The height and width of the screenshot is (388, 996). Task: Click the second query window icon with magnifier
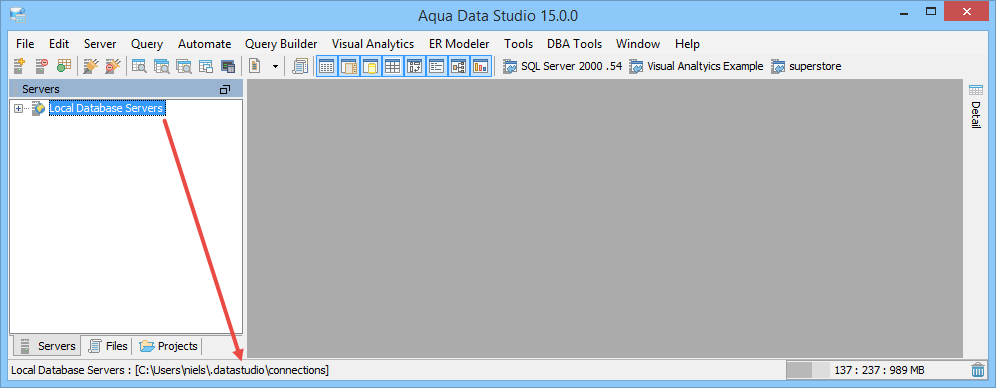tap(161, 65)
